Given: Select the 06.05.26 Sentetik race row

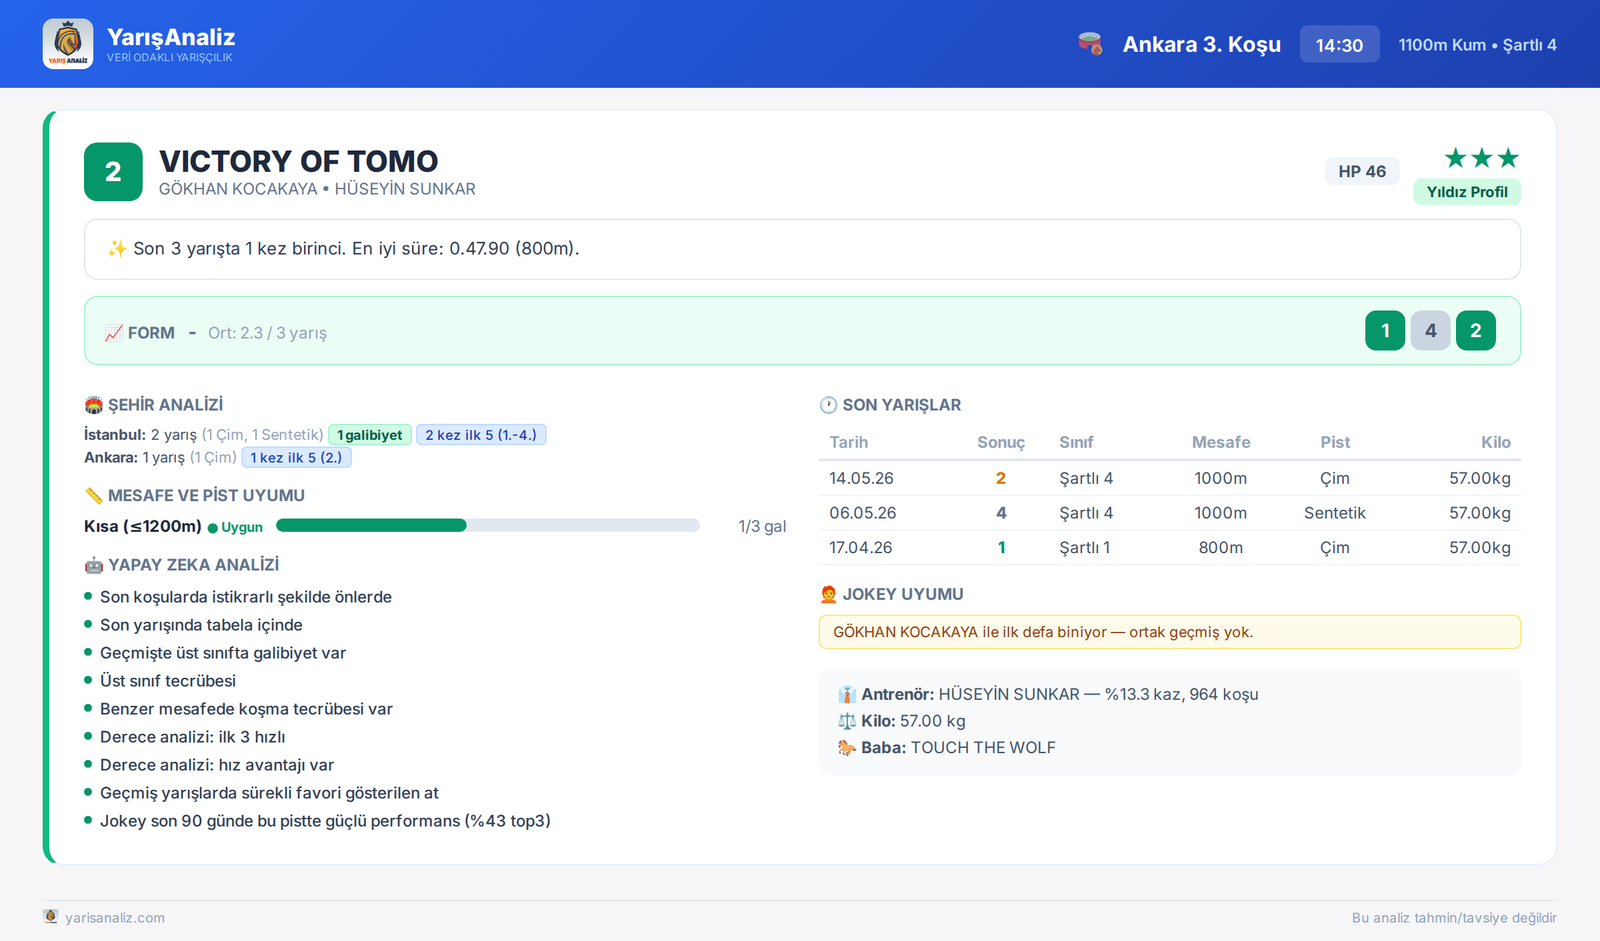Looking at the screenshot, I should (x=1170, y=513).
